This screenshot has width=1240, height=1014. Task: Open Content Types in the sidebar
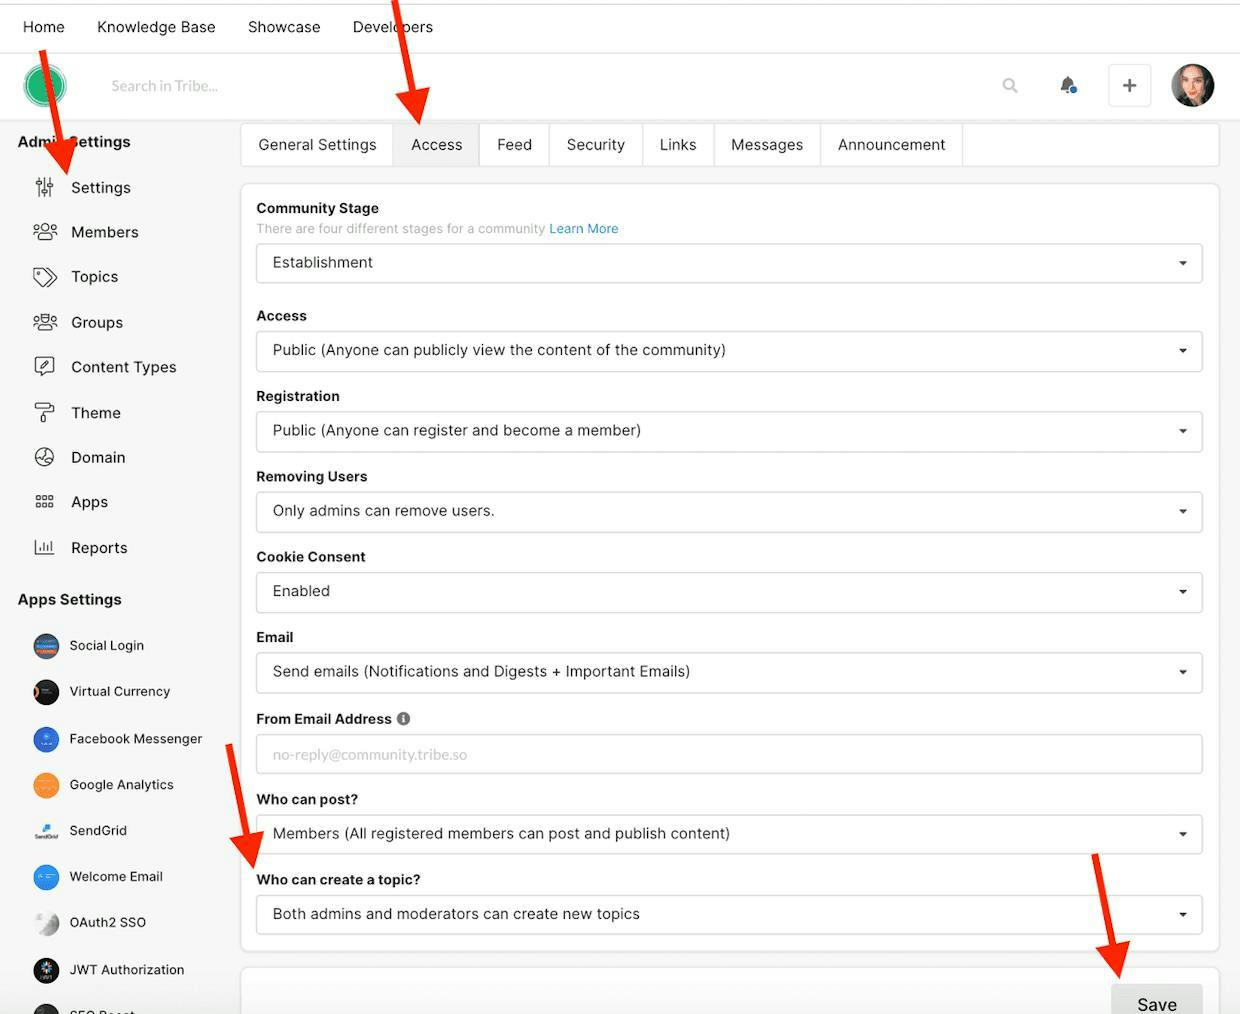(x=124, y=367)
